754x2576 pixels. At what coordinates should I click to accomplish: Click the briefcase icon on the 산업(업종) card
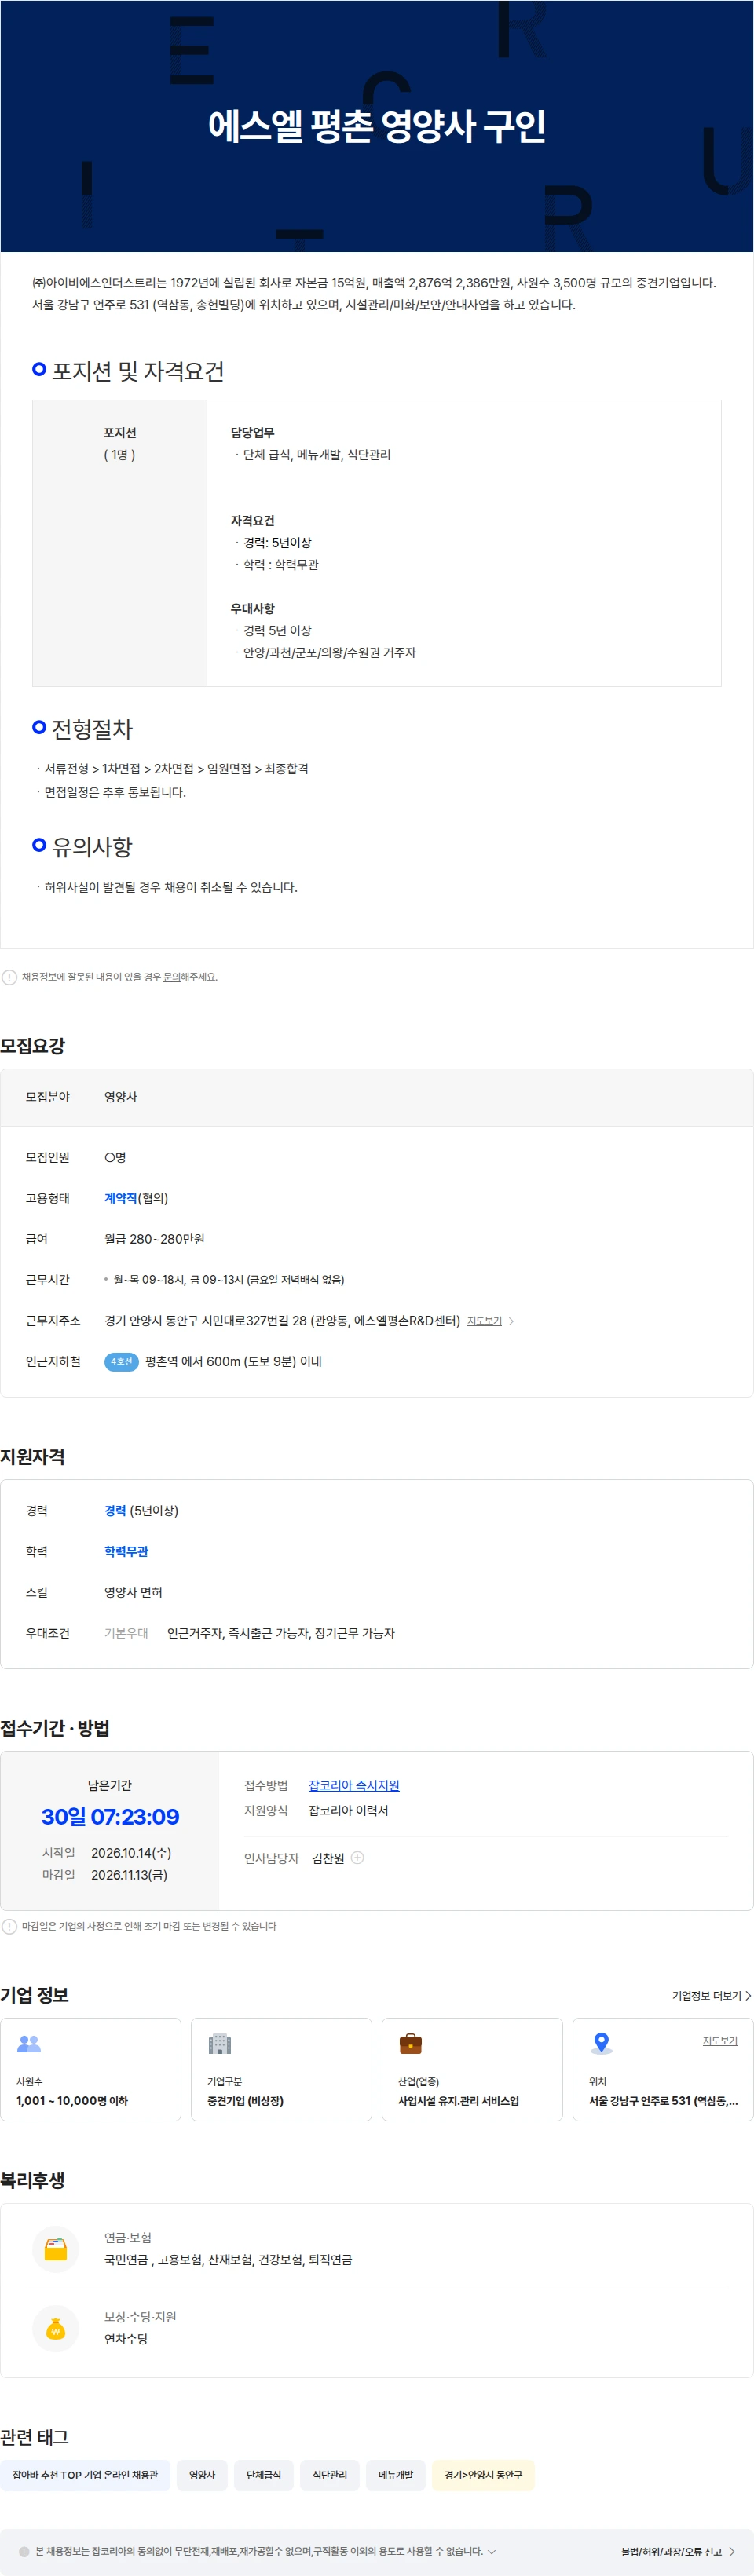tap(410, 2043)
